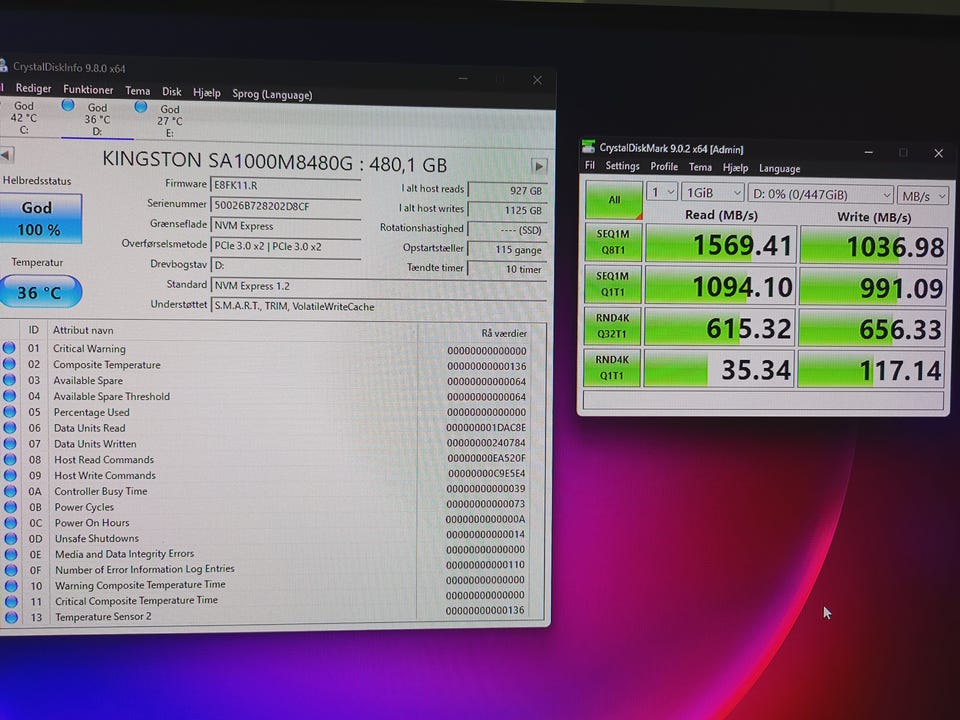960x720 pixels.
Task: Click the I alt host writes value 1125 GB
Action: 507,210
